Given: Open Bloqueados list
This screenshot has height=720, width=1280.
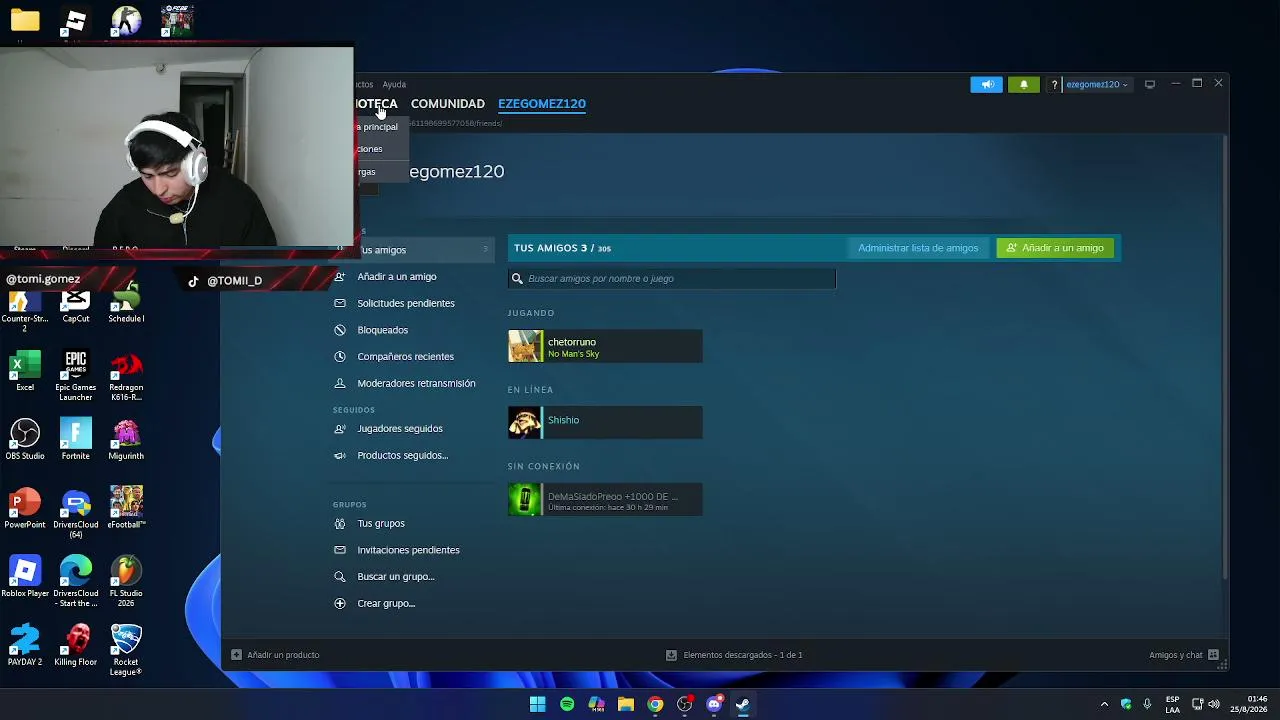Looking at the screenshot, I should click(x=382, y=330).
